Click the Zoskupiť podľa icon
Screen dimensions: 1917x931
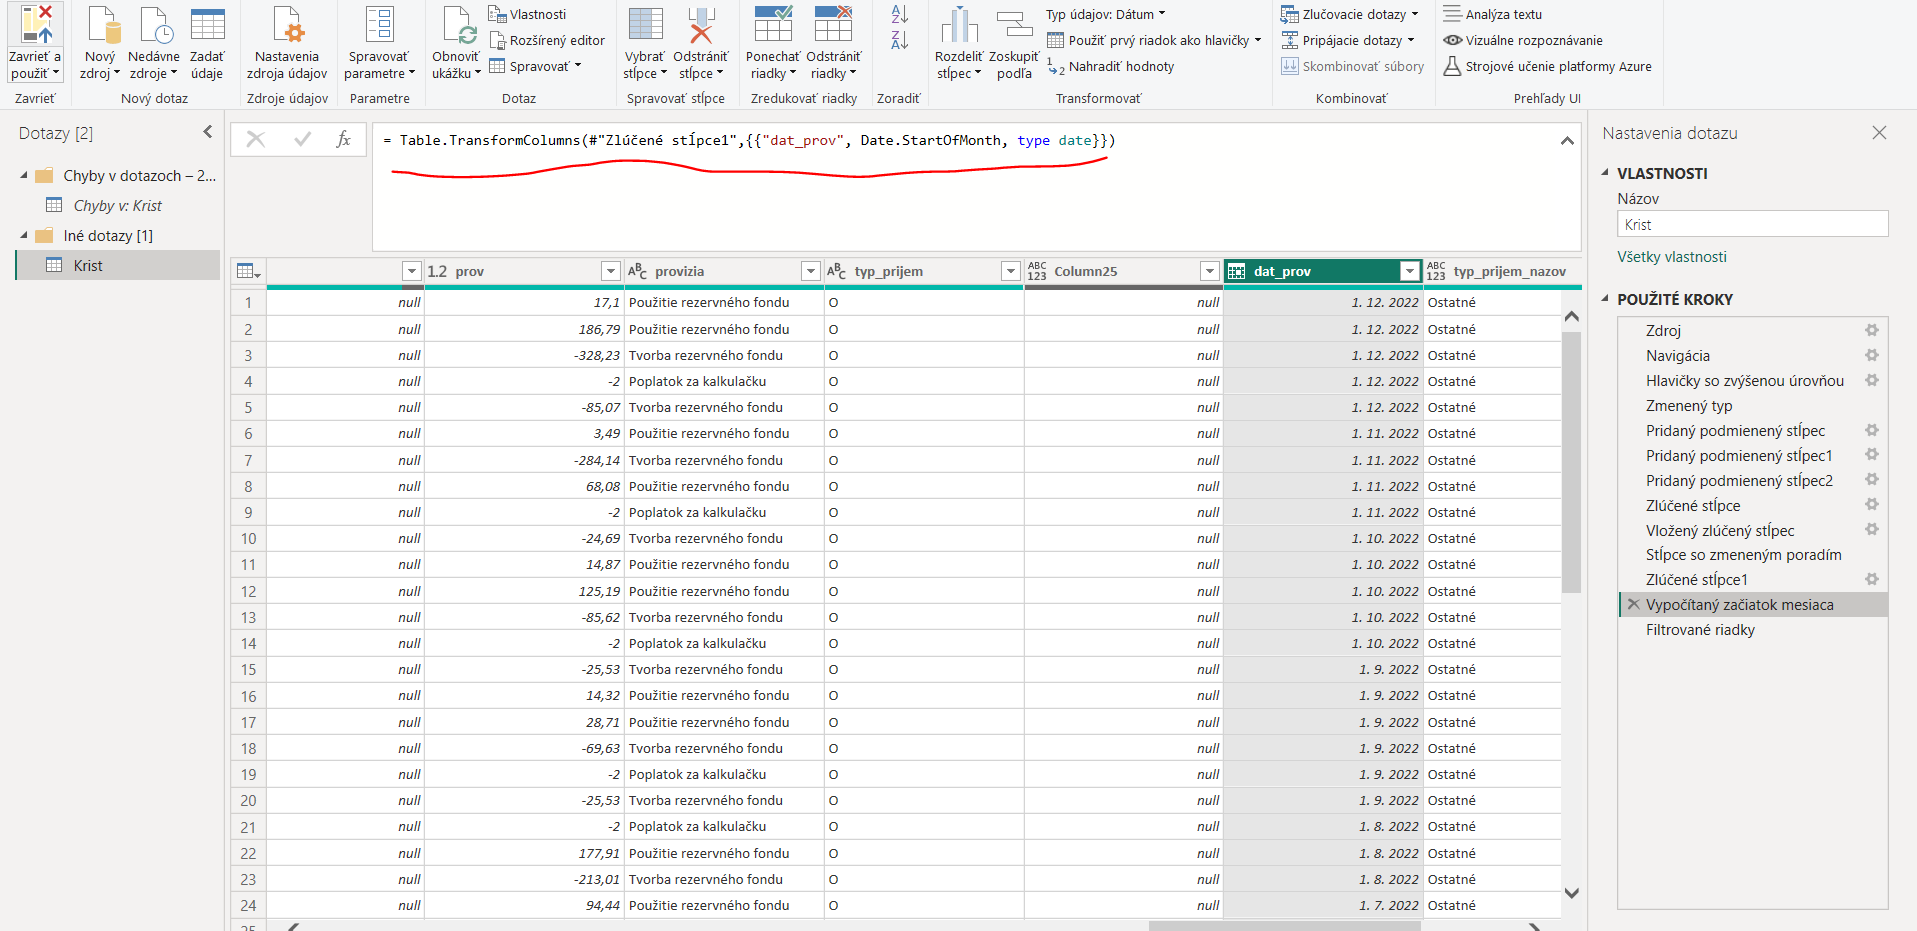1014,24
